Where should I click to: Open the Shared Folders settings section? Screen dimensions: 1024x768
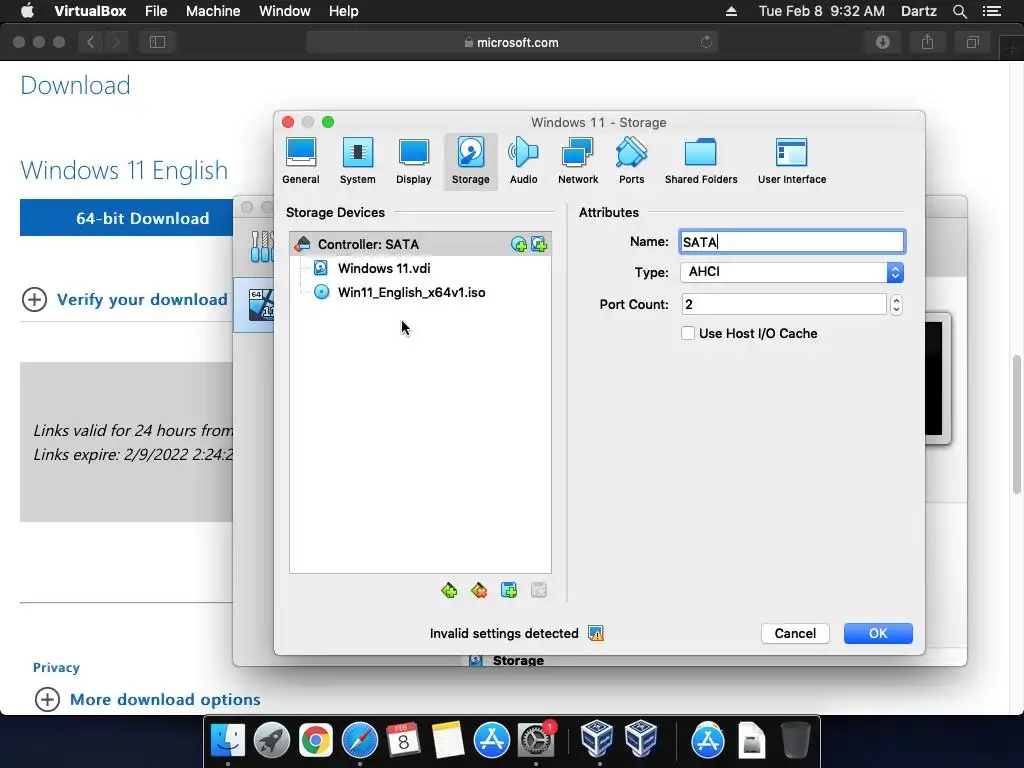point(701,161)
